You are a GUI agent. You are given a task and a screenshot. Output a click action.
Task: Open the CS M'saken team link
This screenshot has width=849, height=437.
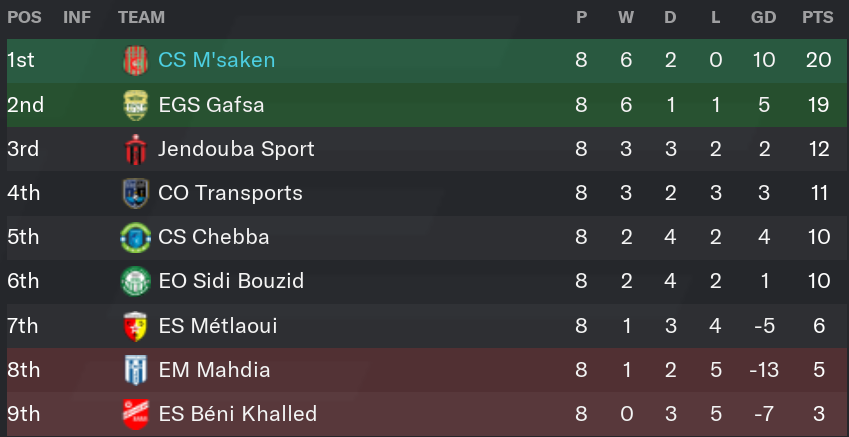pyautogui.click(x=217, y=60)
